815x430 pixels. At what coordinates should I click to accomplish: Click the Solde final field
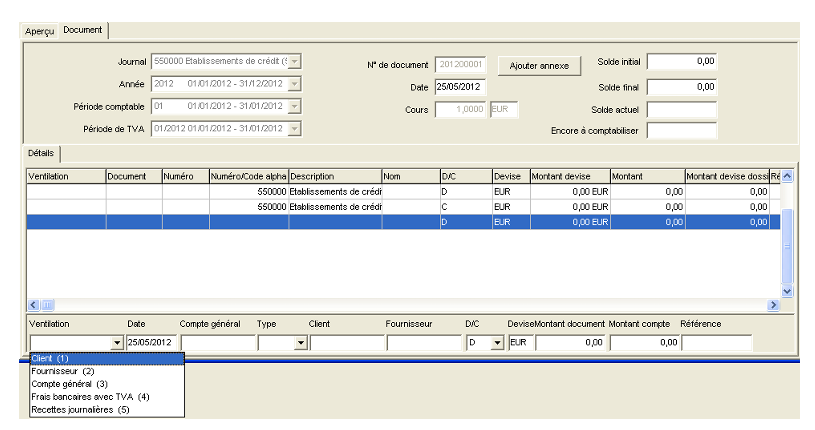point(682,87)
